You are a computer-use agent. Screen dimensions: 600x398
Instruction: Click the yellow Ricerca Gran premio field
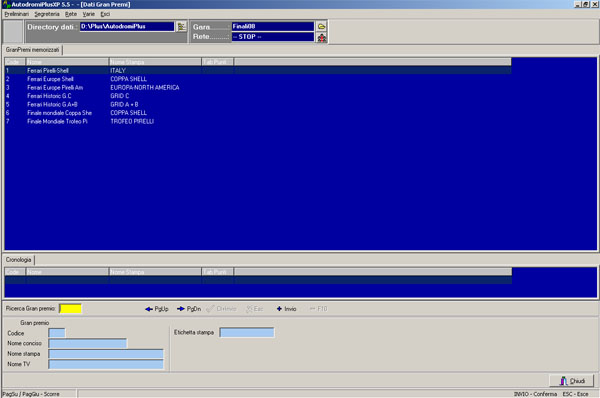click(70, 309)
